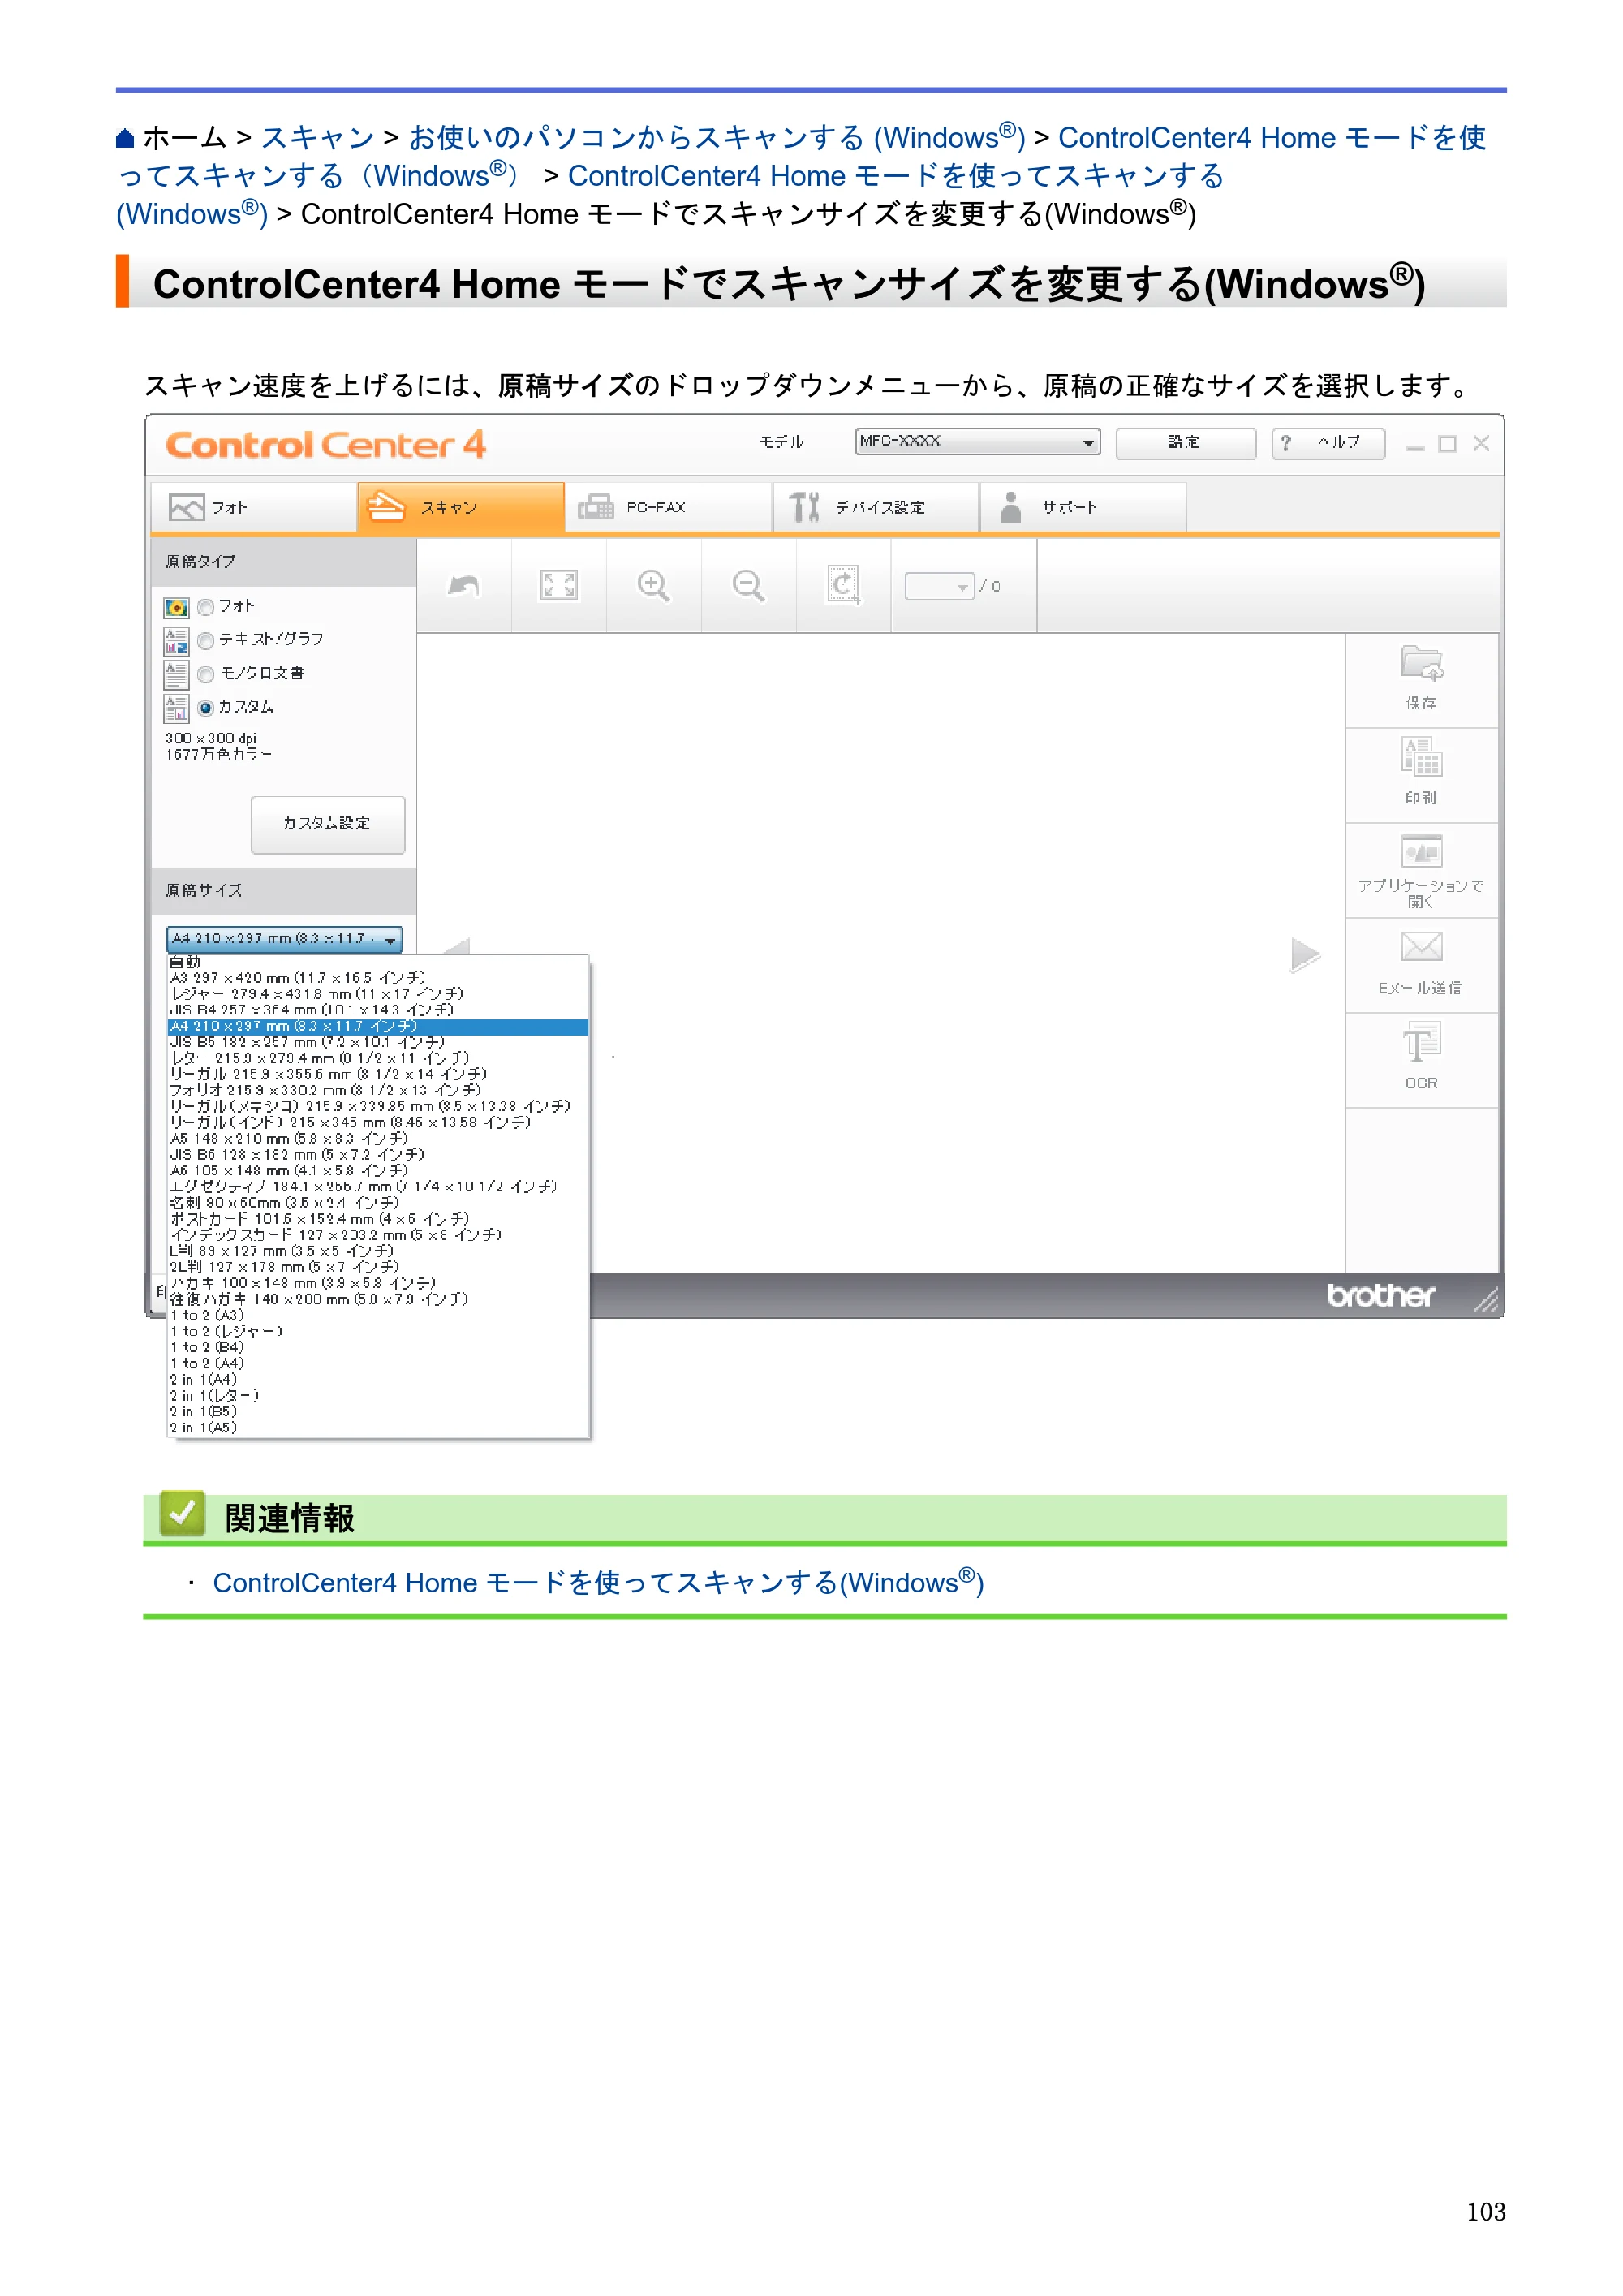Click the zoom out magnifier icon
The width and height of the screenshot is (1623, 2296).
pos(748,586)
